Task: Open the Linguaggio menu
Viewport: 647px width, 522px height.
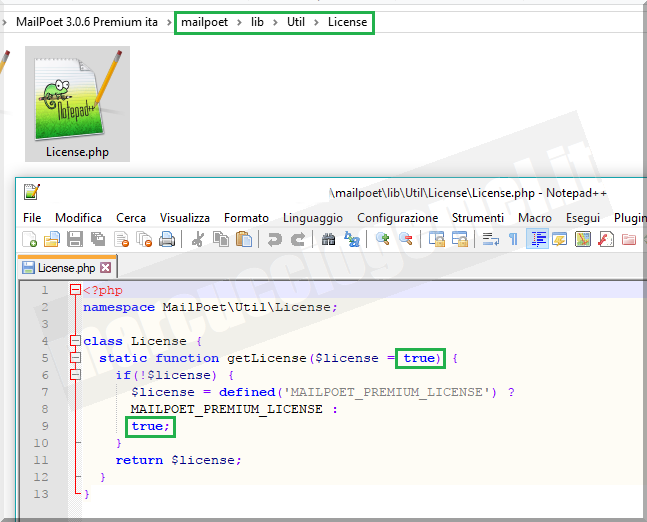Action: (313, 217)
